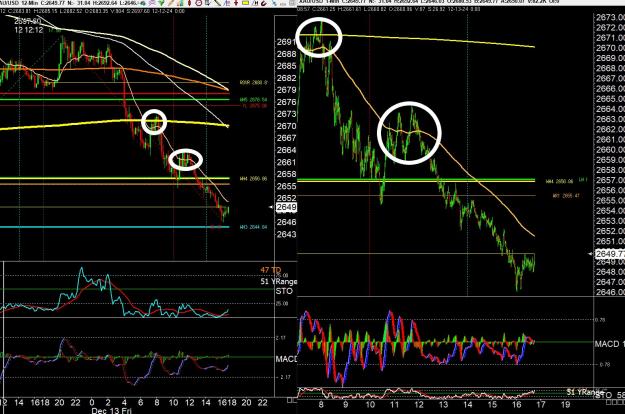The height and width of the screenshot is (414, 625).
Task: Click the 2653 price label on right chart axis
Action: click(610, 221)
